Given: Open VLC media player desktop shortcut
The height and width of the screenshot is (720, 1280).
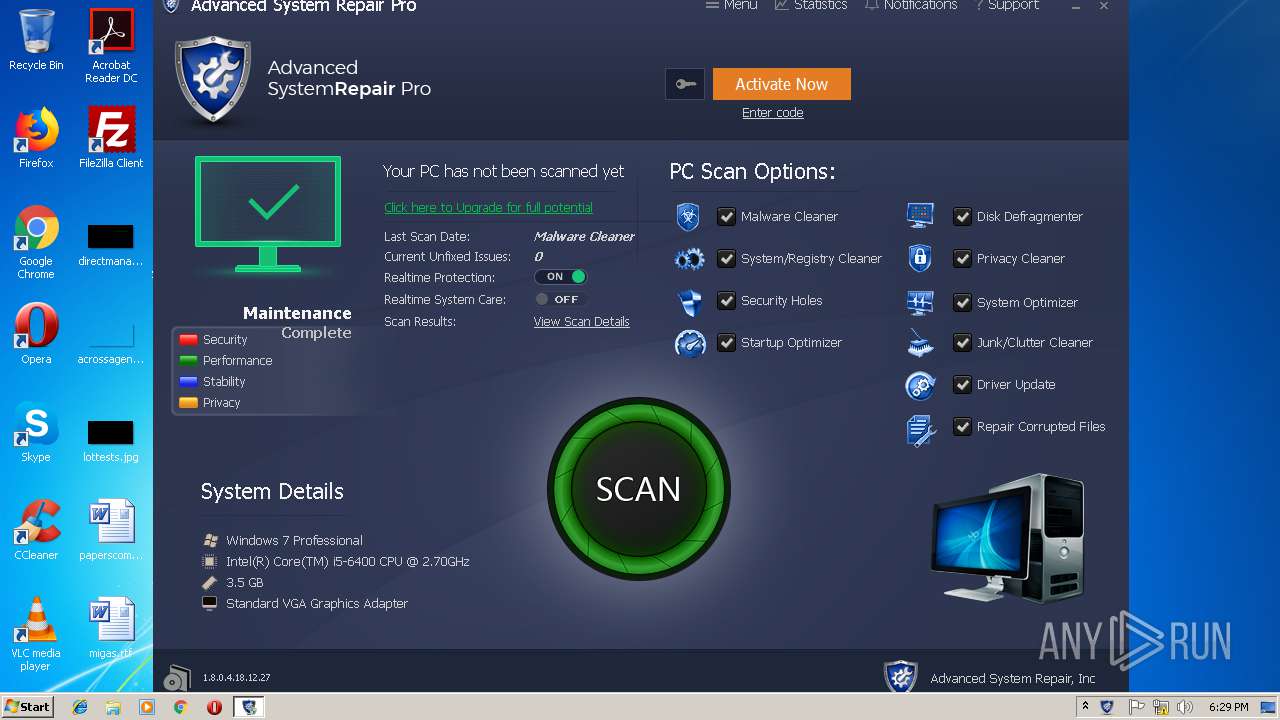Looking at the screenshot, I should 36,634.
